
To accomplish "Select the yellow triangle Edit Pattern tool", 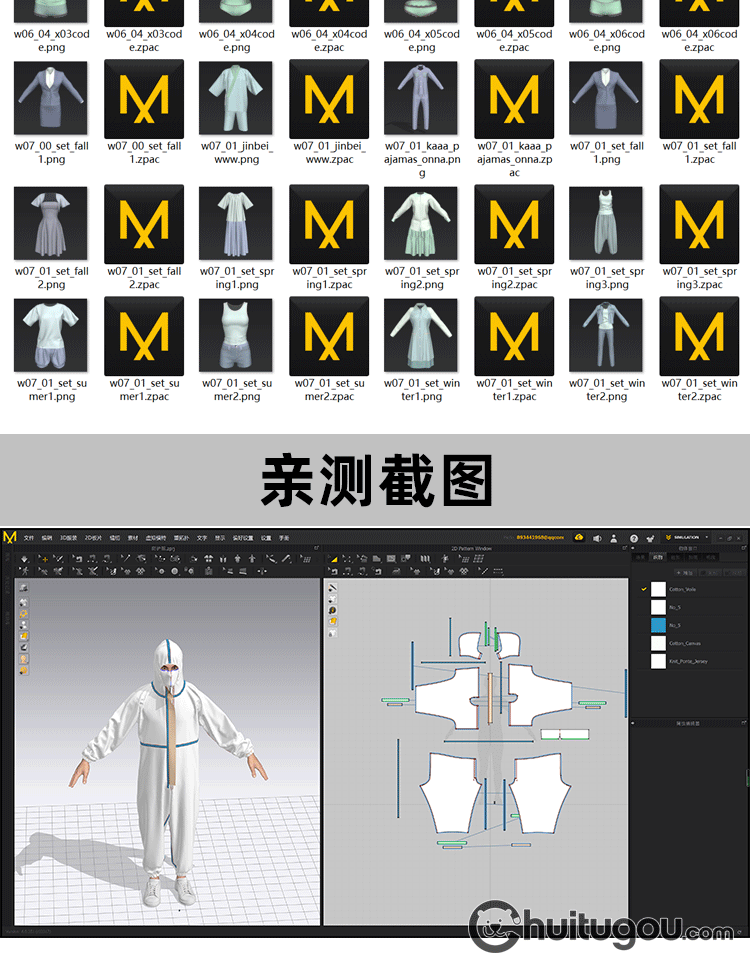I will click(x=334, y=558).
